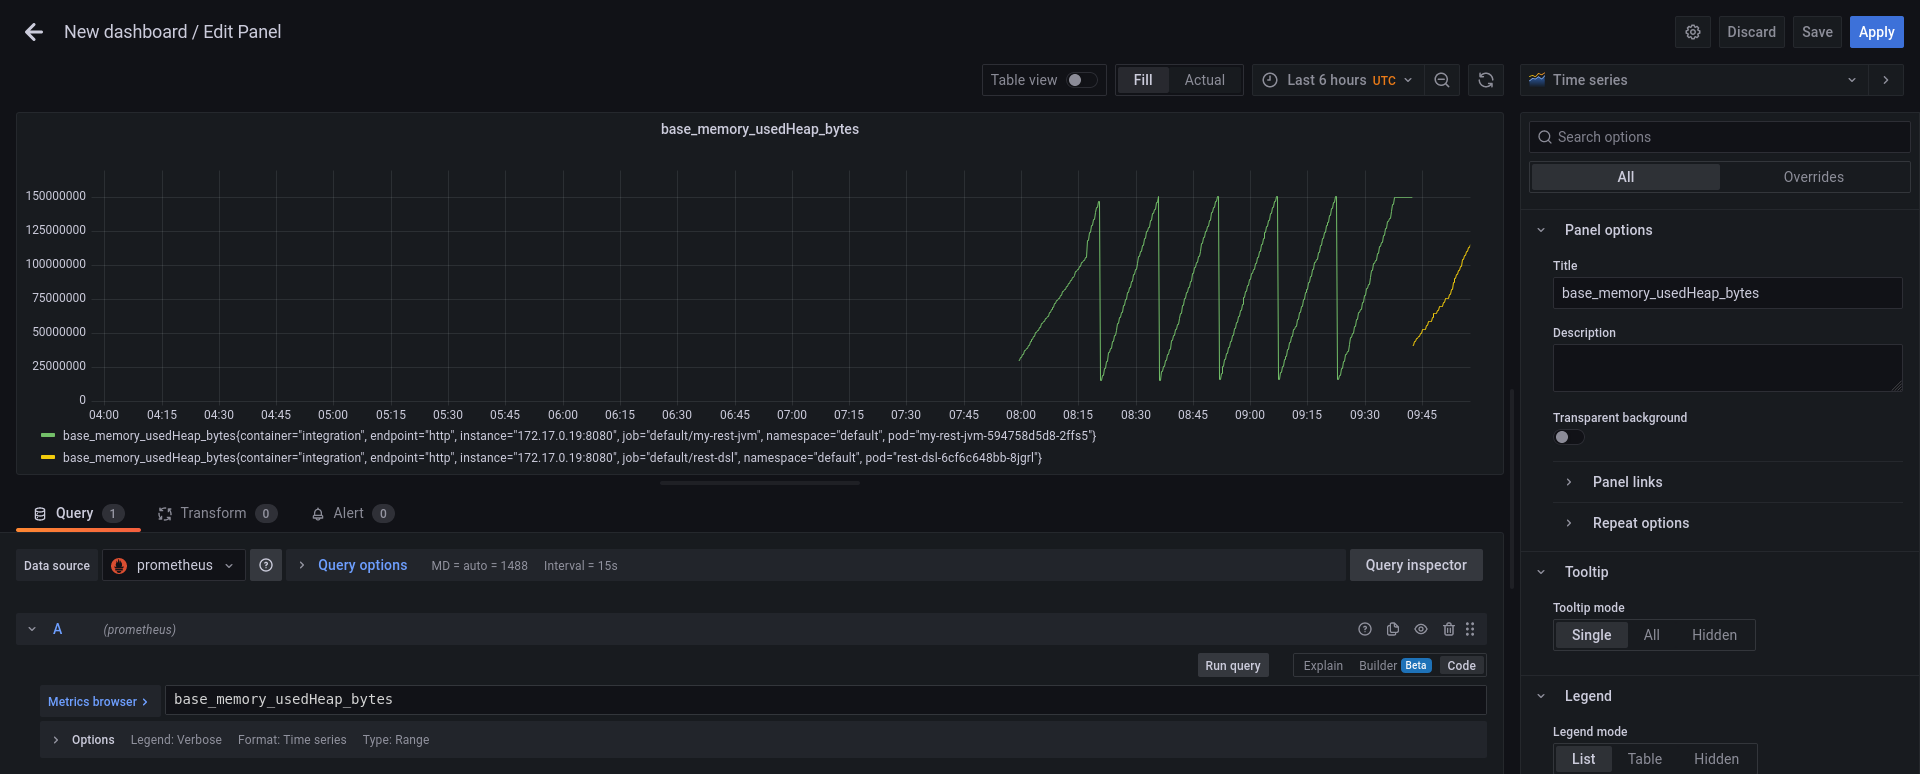Image resolution: width=1920 pixels, height=774 pixels.
Task: Switch to the Overrides tab
Action: [x=1813, y=177]
